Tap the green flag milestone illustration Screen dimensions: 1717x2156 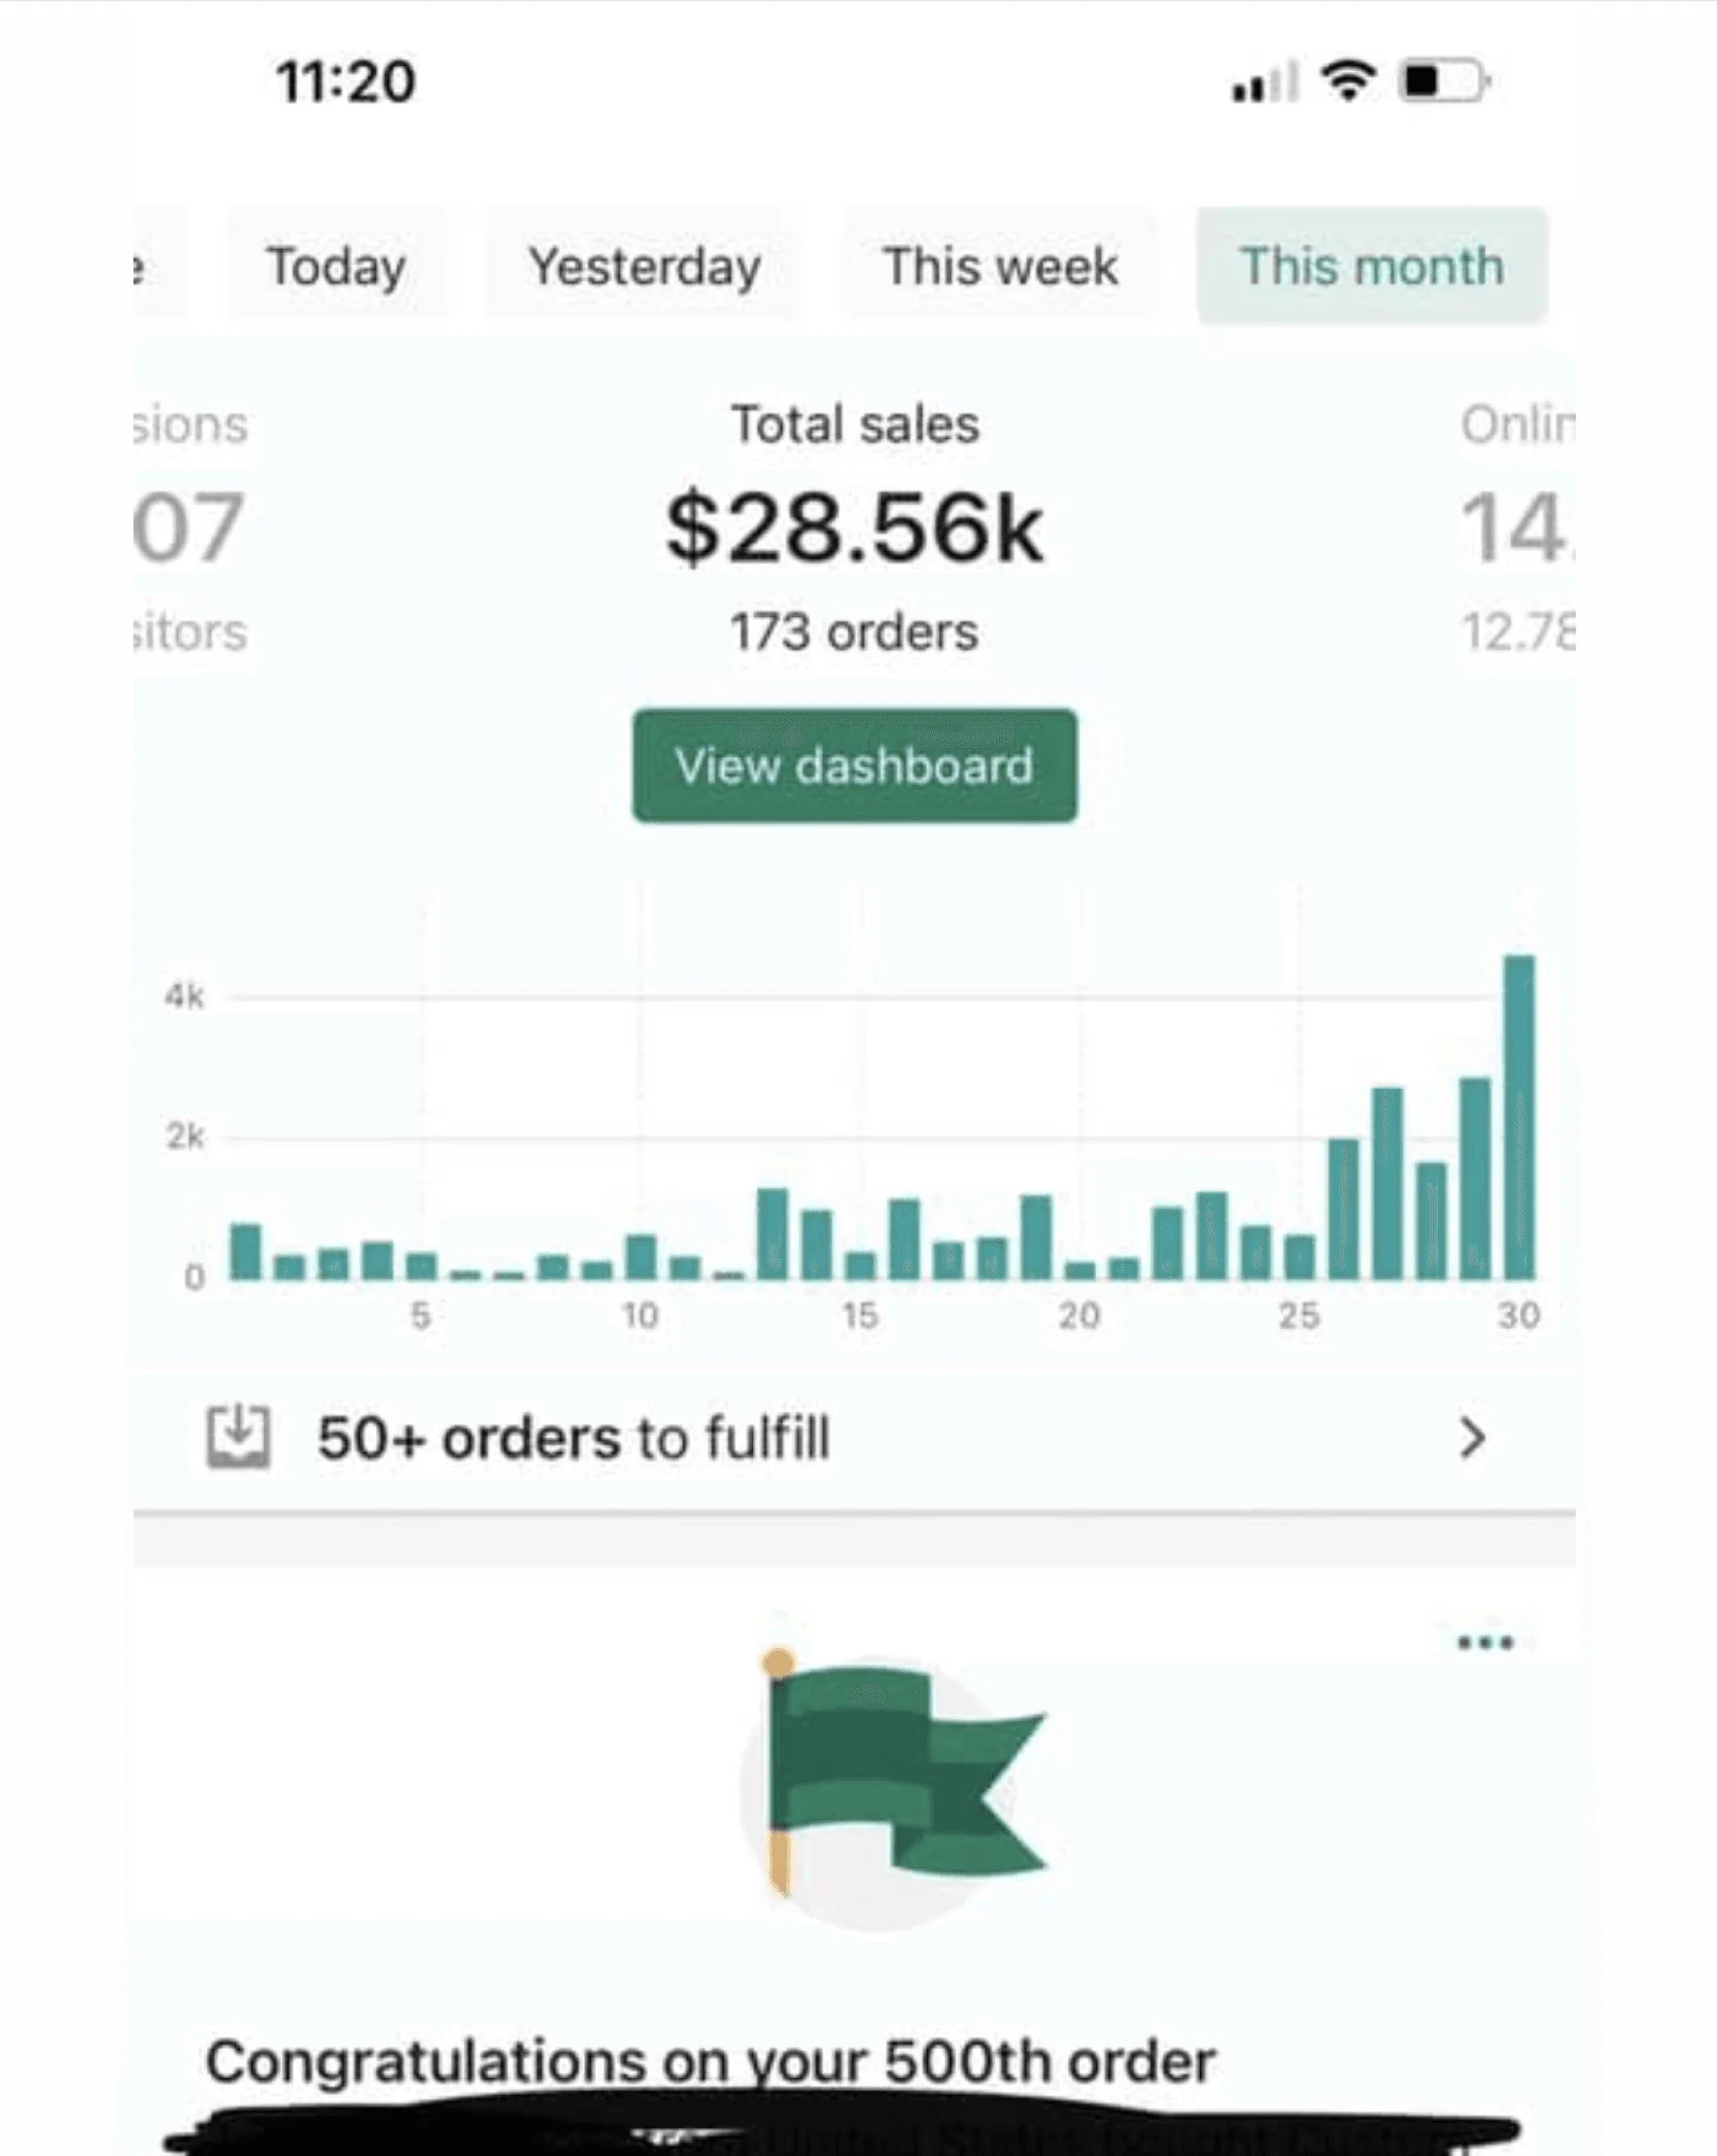pos(893,1772)
